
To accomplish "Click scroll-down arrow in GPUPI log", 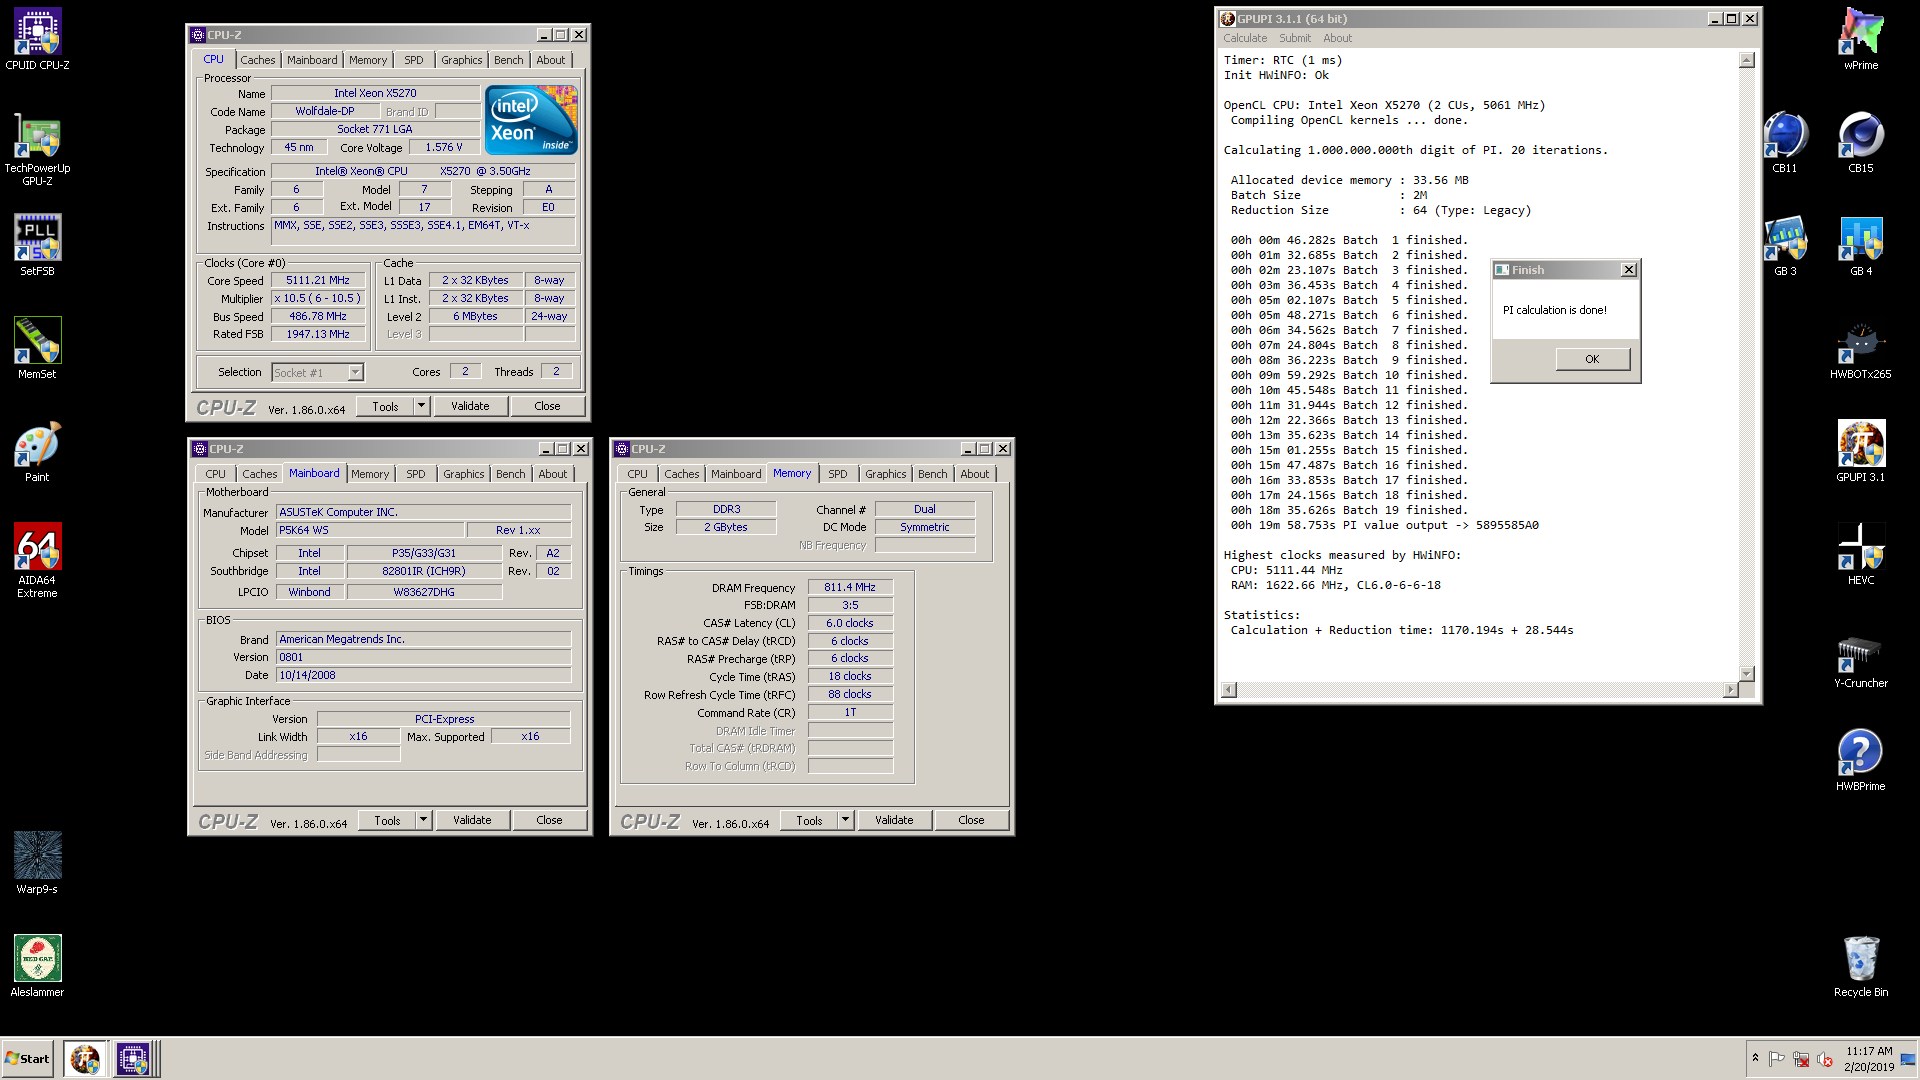I will coord(1747,674).
